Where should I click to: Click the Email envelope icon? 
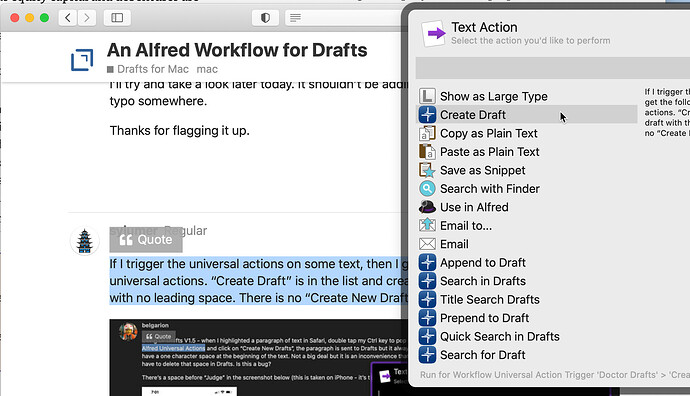click(x=427, y=244)
